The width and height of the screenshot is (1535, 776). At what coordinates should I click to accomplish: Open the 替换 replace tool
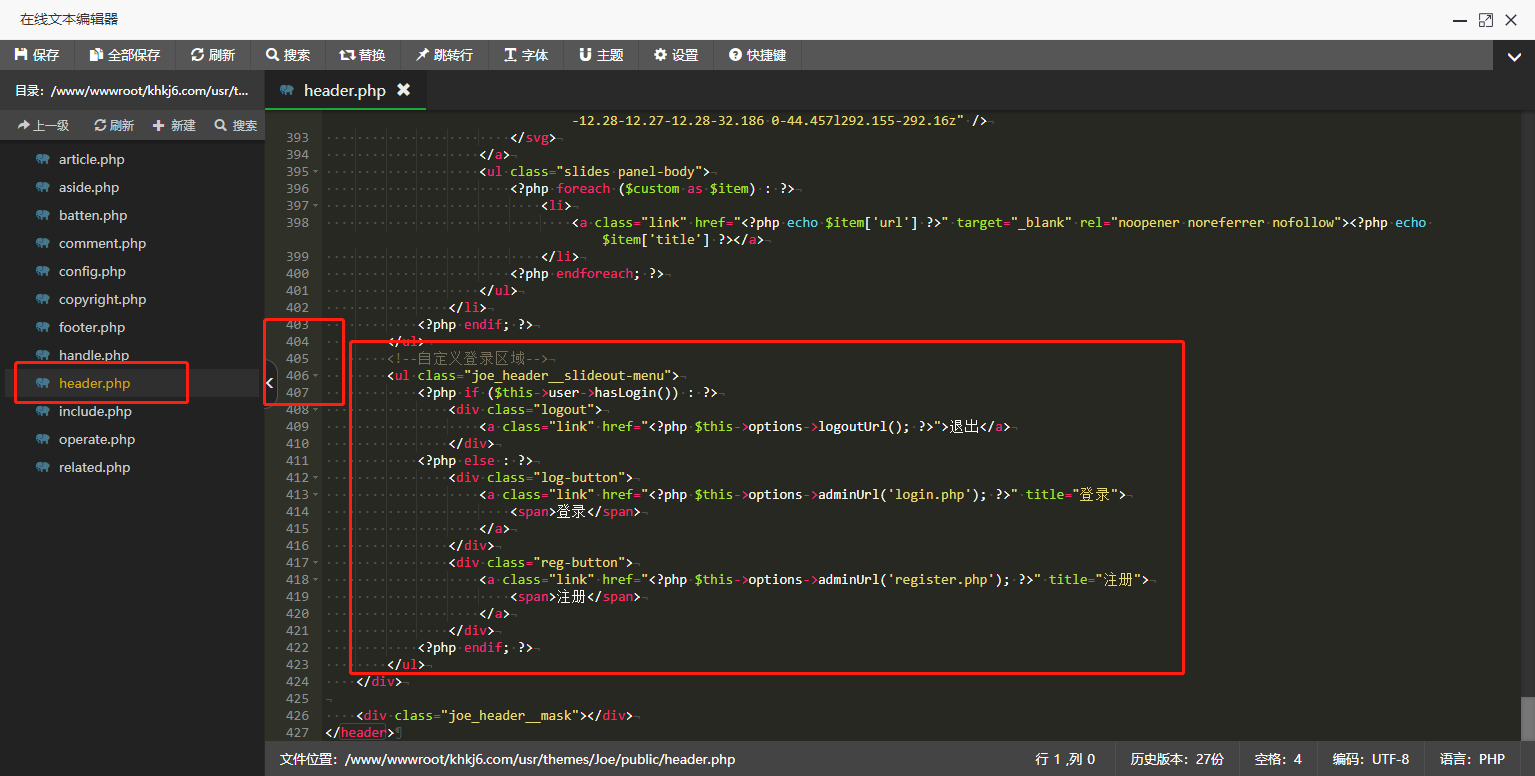point(363,55)
